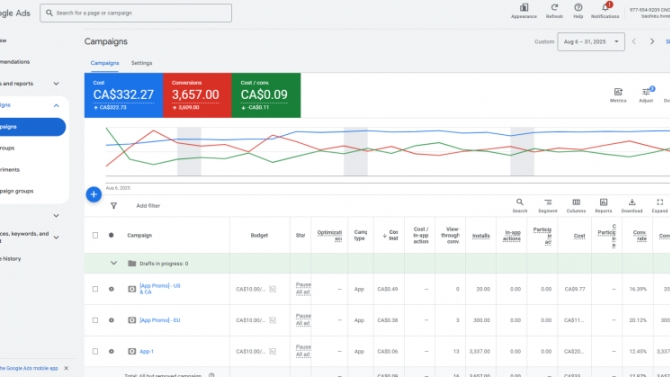This screenshot has height=377, width=670.
Task: Open the [App Promo] - EU campaign link
Action: (x=160, y=320)
